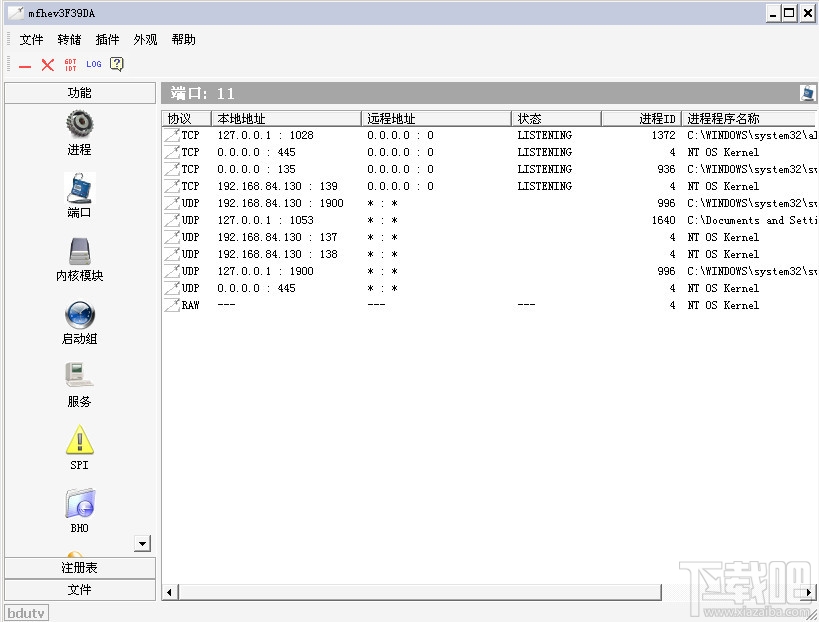Open the 转储 (Dump) menu
Viewport: 819px width, 622px height.
[68, 40]
